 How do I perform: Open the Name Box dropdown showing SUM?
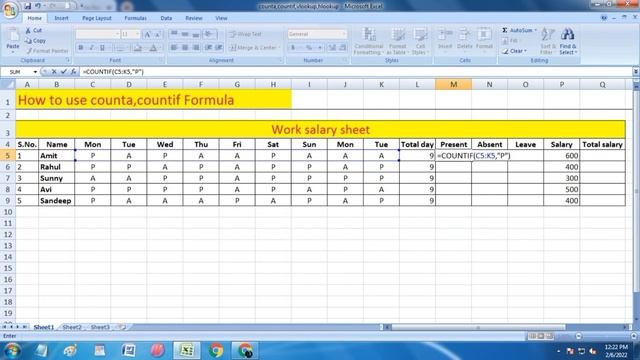35,72
